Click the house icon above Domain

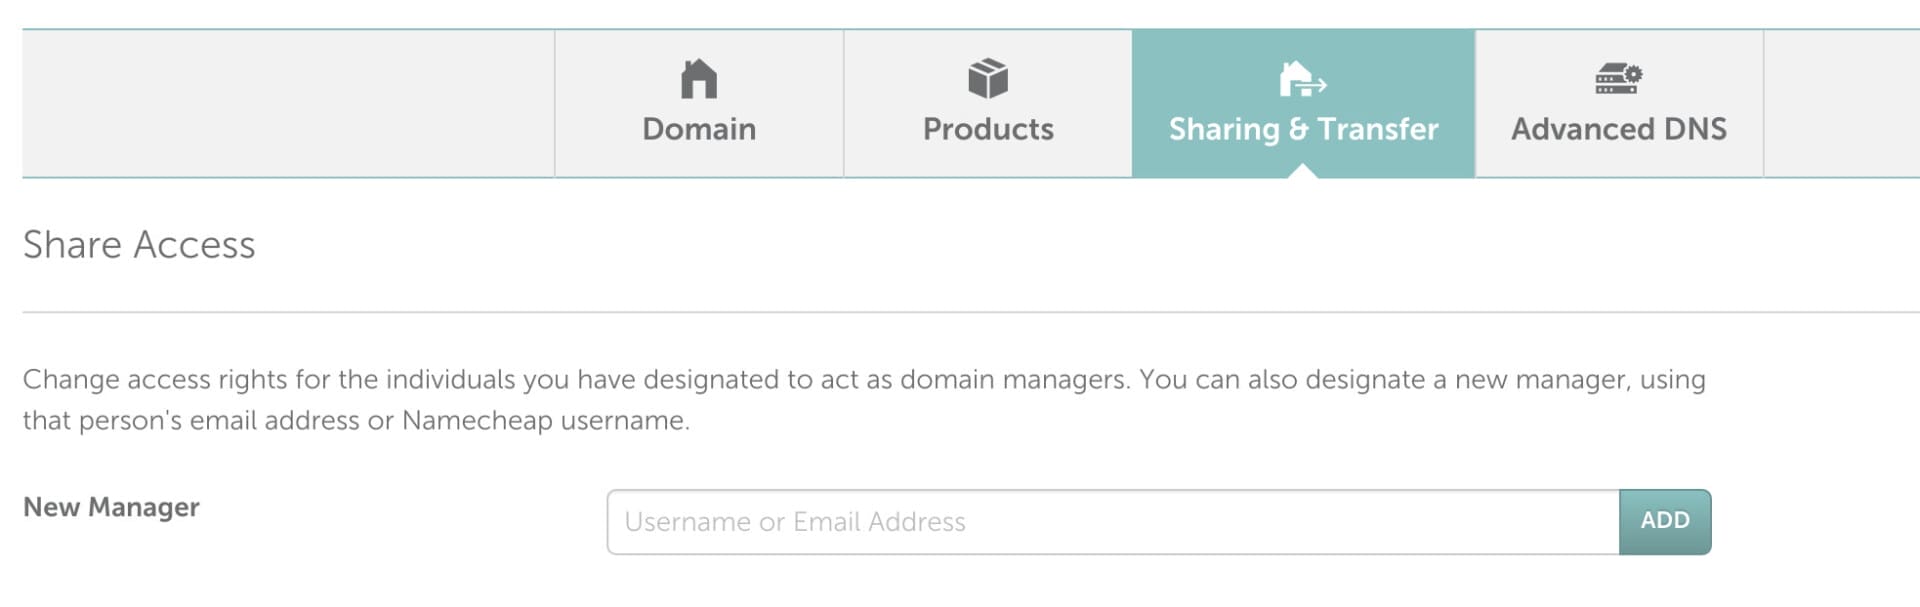click(x=699, y=79)
